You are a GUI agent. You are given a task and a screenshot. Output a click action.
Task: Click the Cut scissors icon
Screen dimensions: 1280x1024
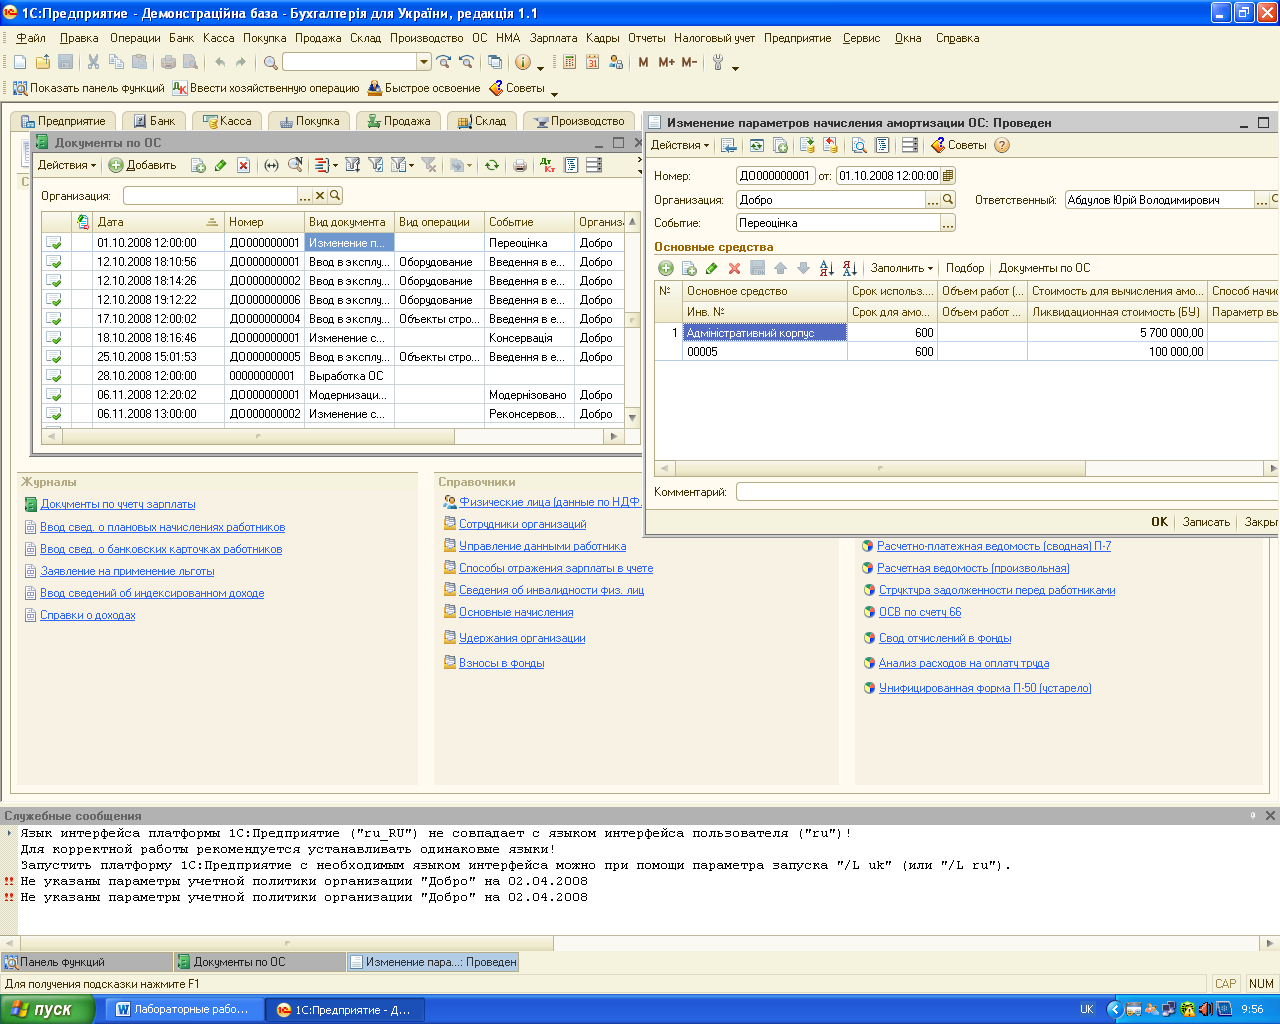(x=93, y=62)
